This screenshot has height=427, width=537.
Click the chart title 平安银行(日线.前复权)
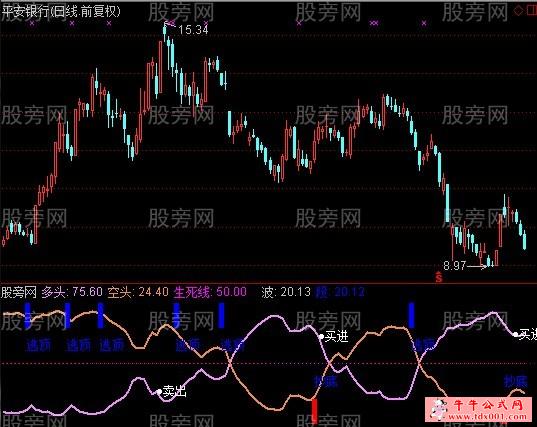pos(61,11)
